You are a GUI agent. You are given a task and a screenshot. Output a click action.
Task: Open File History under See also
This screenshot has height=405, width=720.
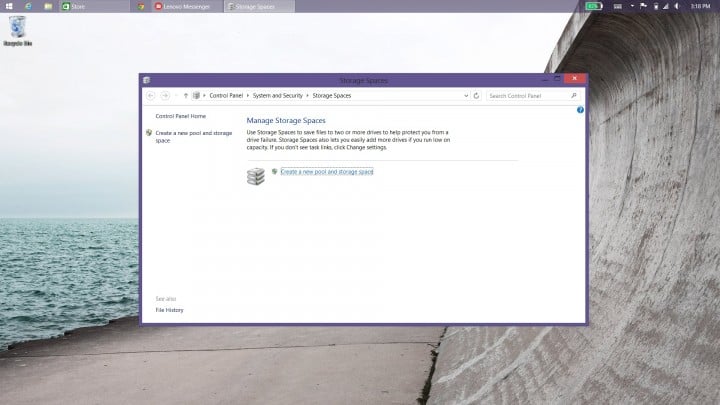(x=169, y=310)
